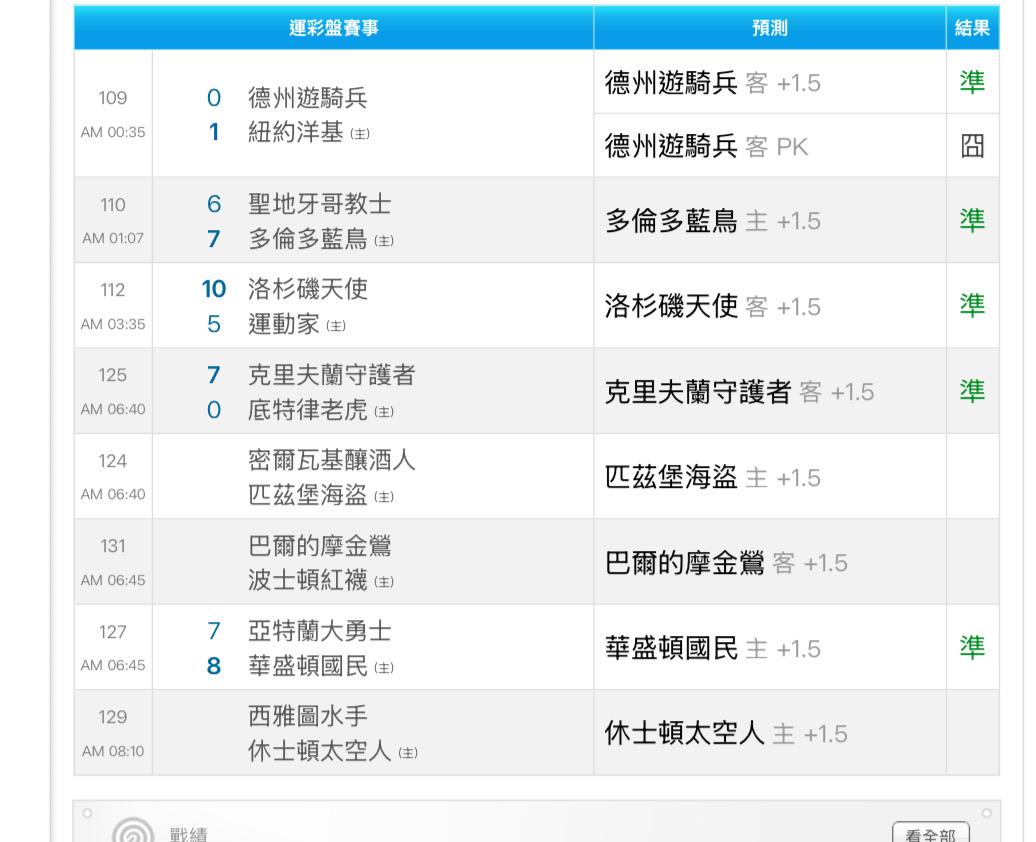The image size is (1036, 842).
Task: Click the 準 result for 多倫多藍鳥
Action: (973, 220)
